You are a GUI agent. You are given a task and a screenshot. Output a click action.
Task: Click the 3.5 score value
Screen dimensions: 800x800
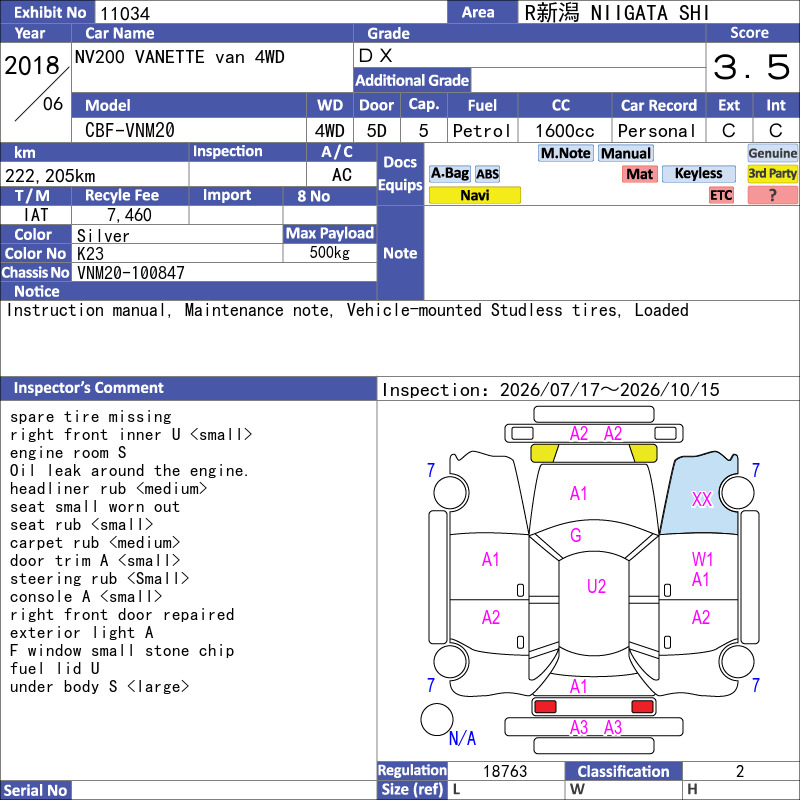751,67
